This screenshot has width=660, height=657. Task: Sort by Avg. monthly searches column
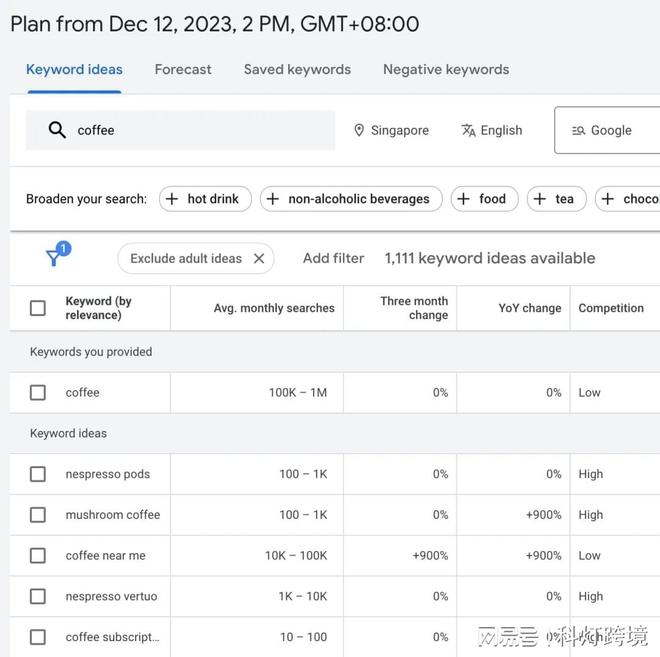pos(274,308)
